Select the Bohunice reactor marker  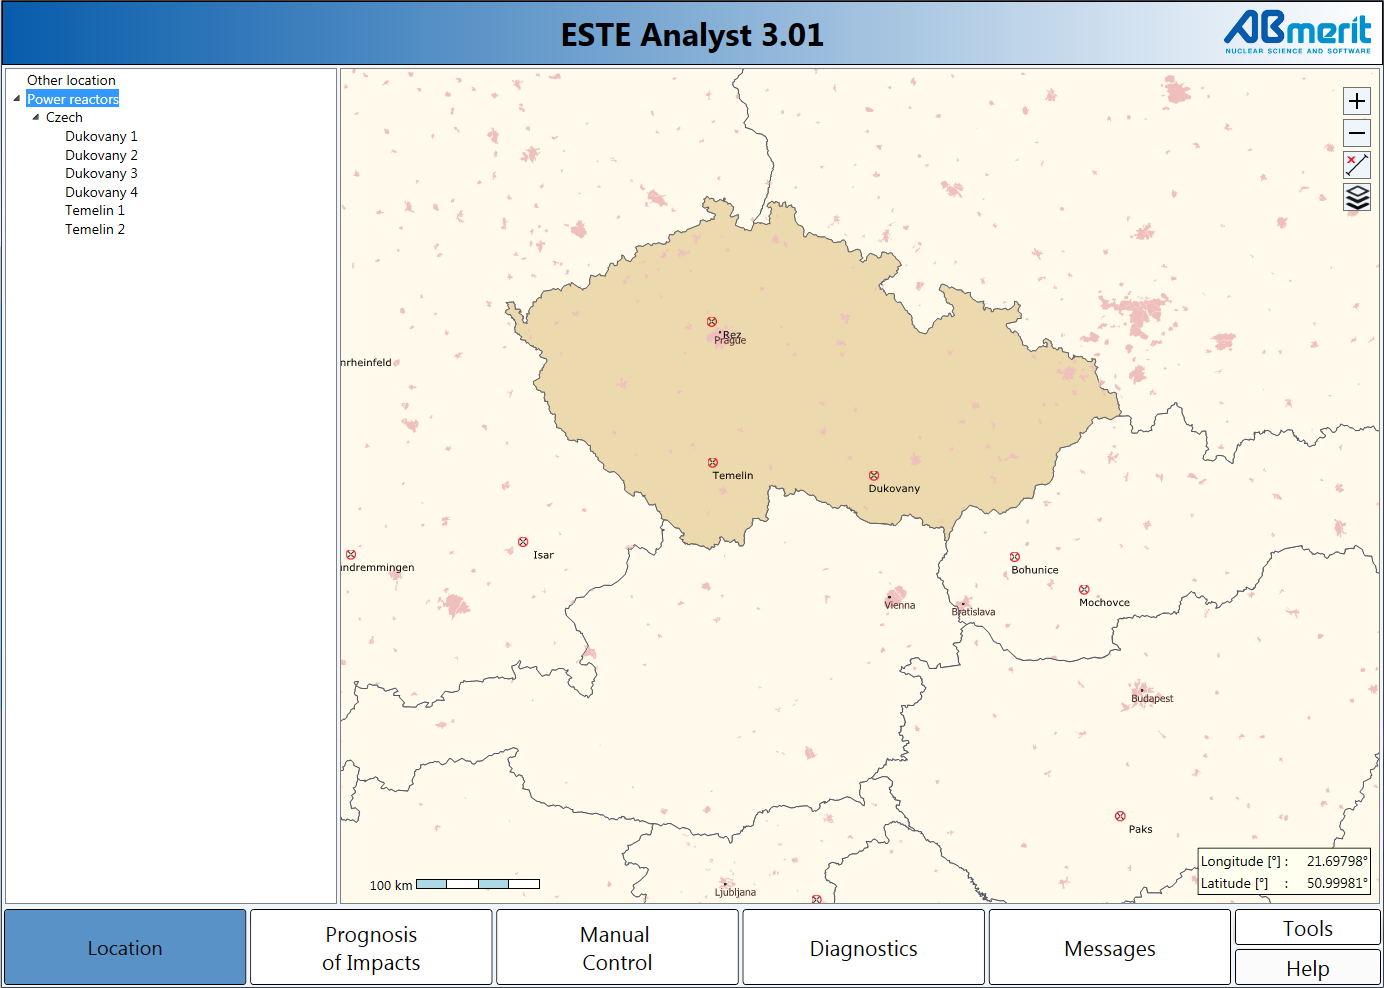(1015, 557)
